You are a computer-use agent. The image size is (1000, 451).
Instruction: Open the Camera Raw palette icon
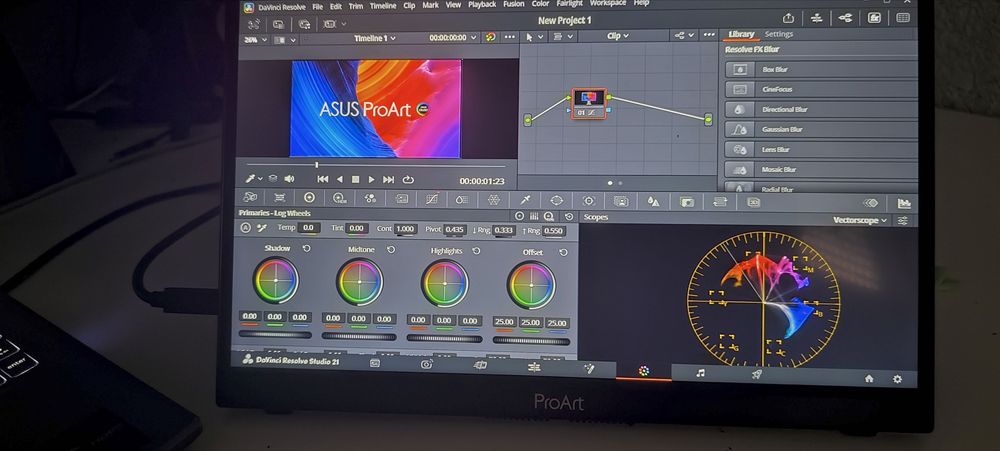click(250, 198)
